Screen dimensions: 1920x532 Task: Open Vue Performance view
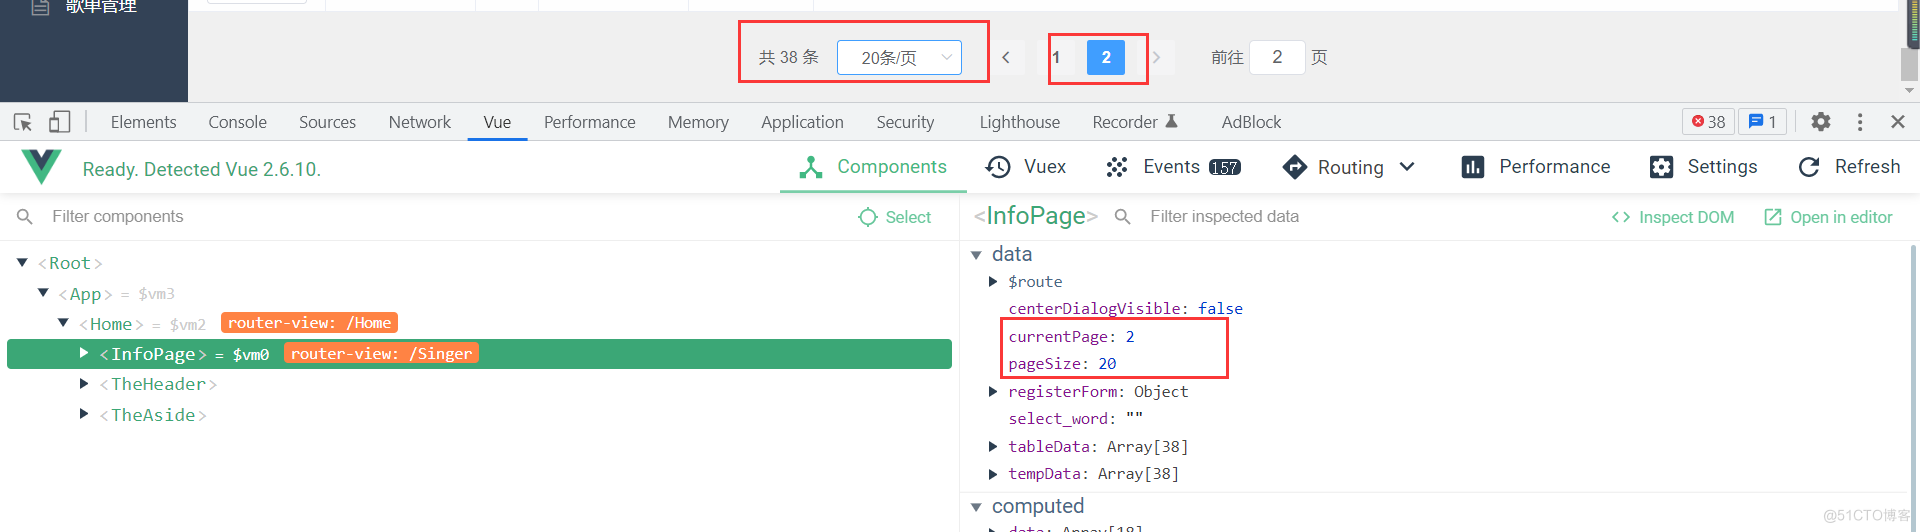[x=1535, y=167]
